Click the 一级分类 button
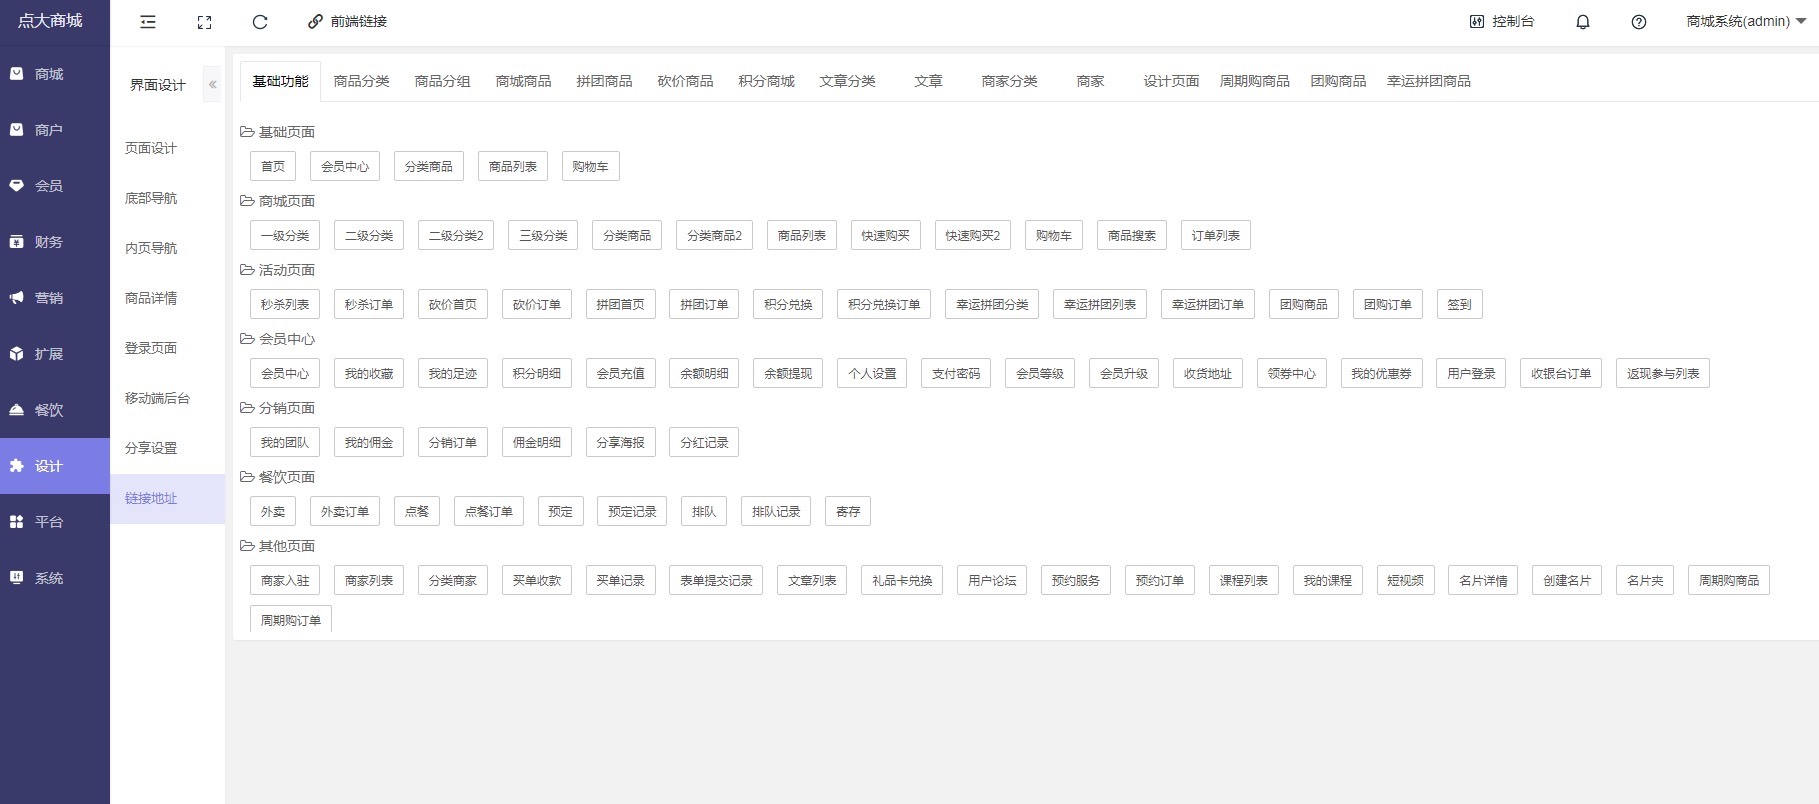Screen dimensions: 1819x804 (285, 235)
